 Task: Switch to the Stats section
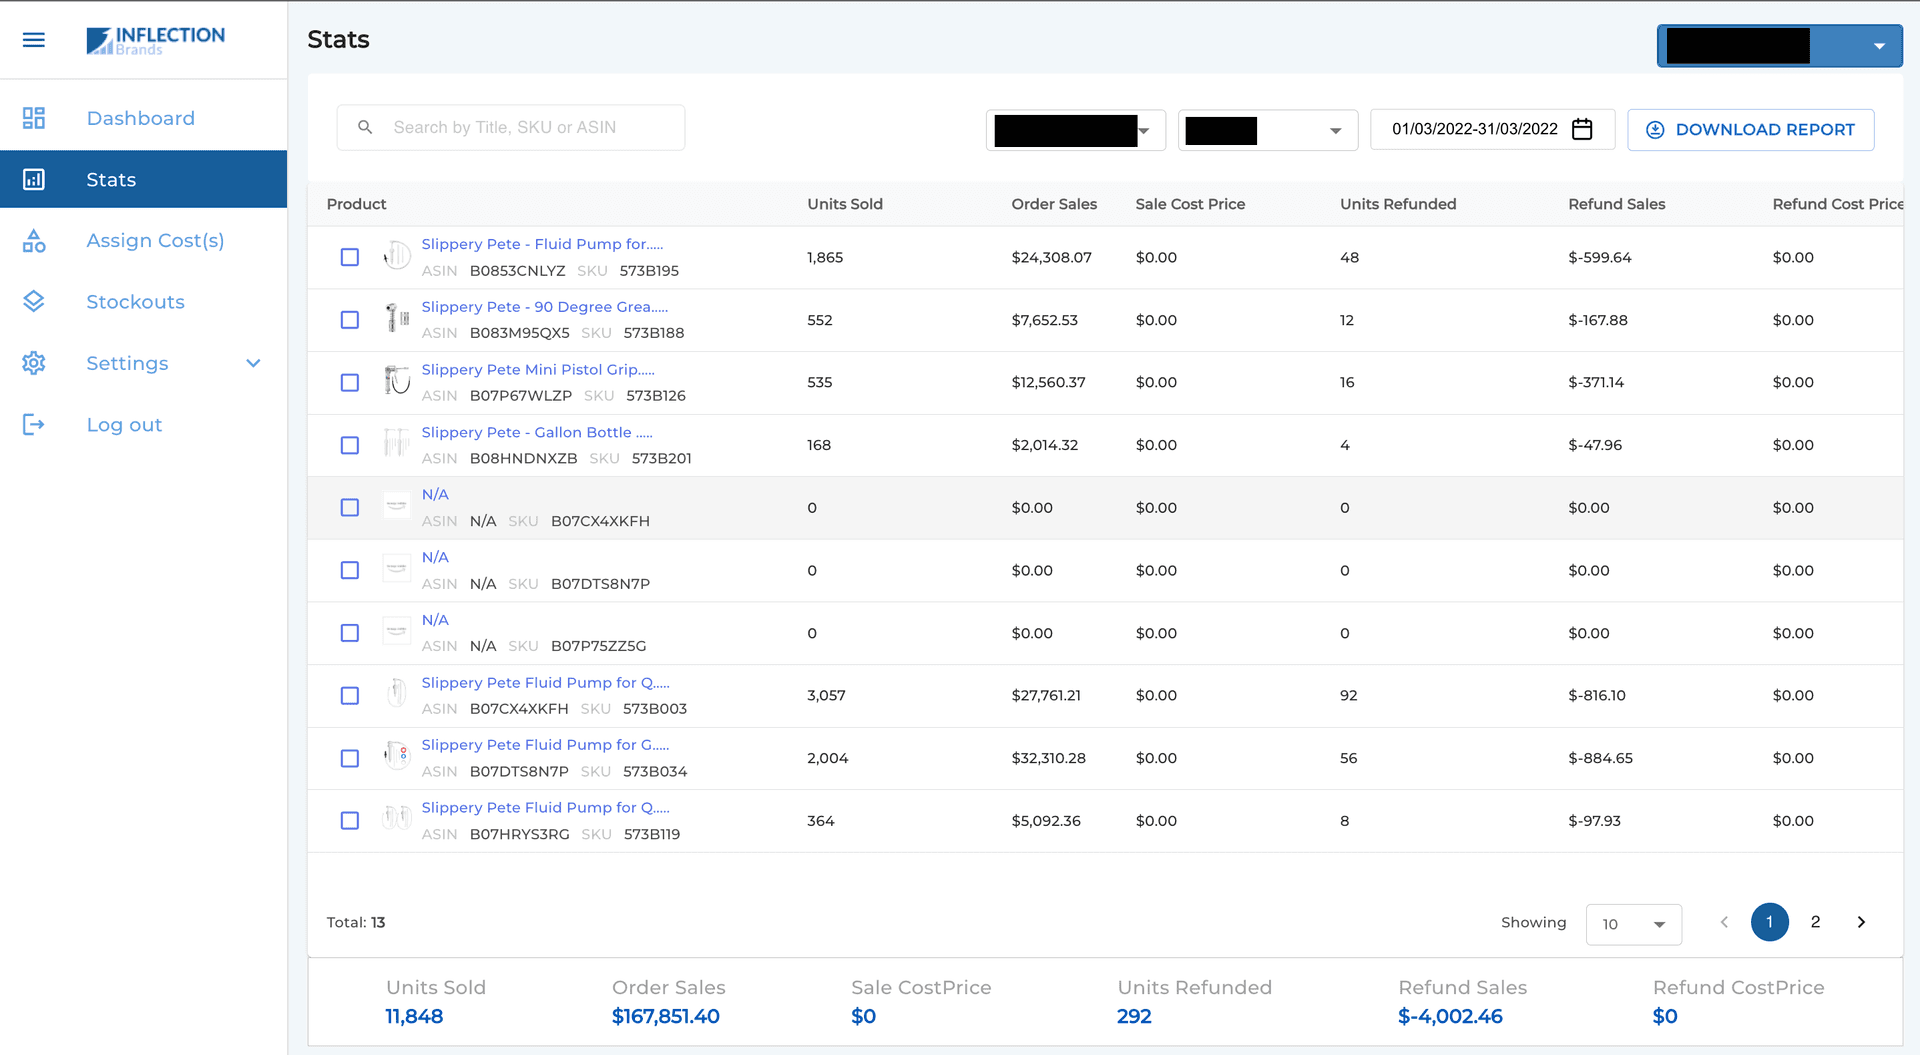[x=110, y=179]
